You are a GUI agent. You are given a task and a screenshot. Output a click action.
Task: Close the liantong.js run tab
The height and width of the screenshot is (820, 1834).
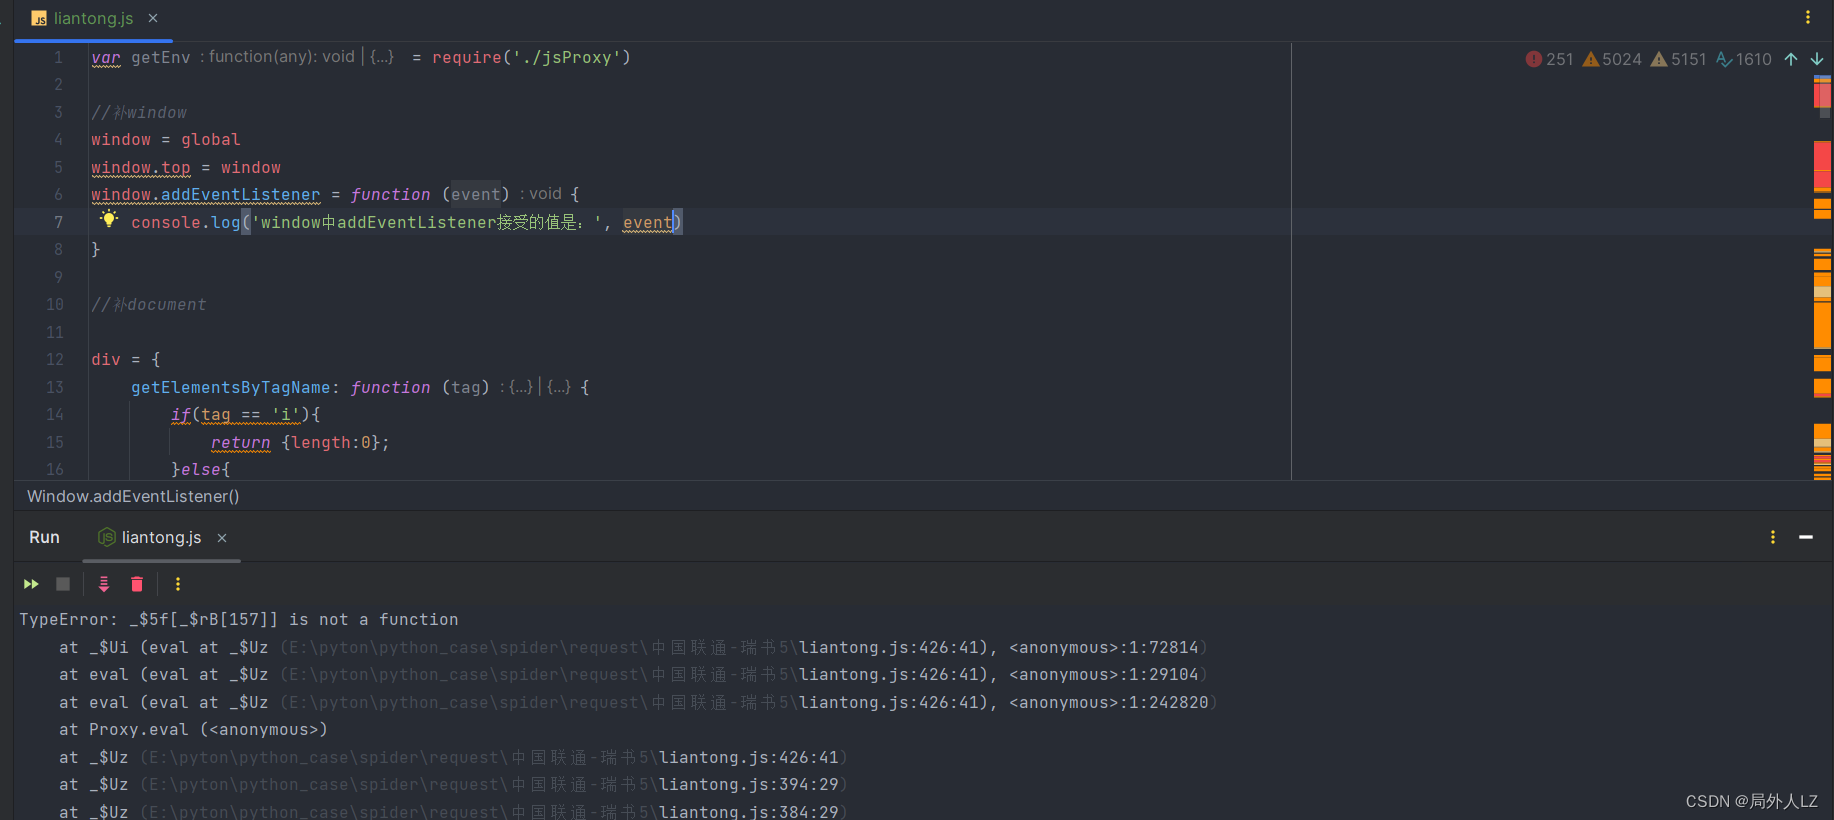point(222,538)
